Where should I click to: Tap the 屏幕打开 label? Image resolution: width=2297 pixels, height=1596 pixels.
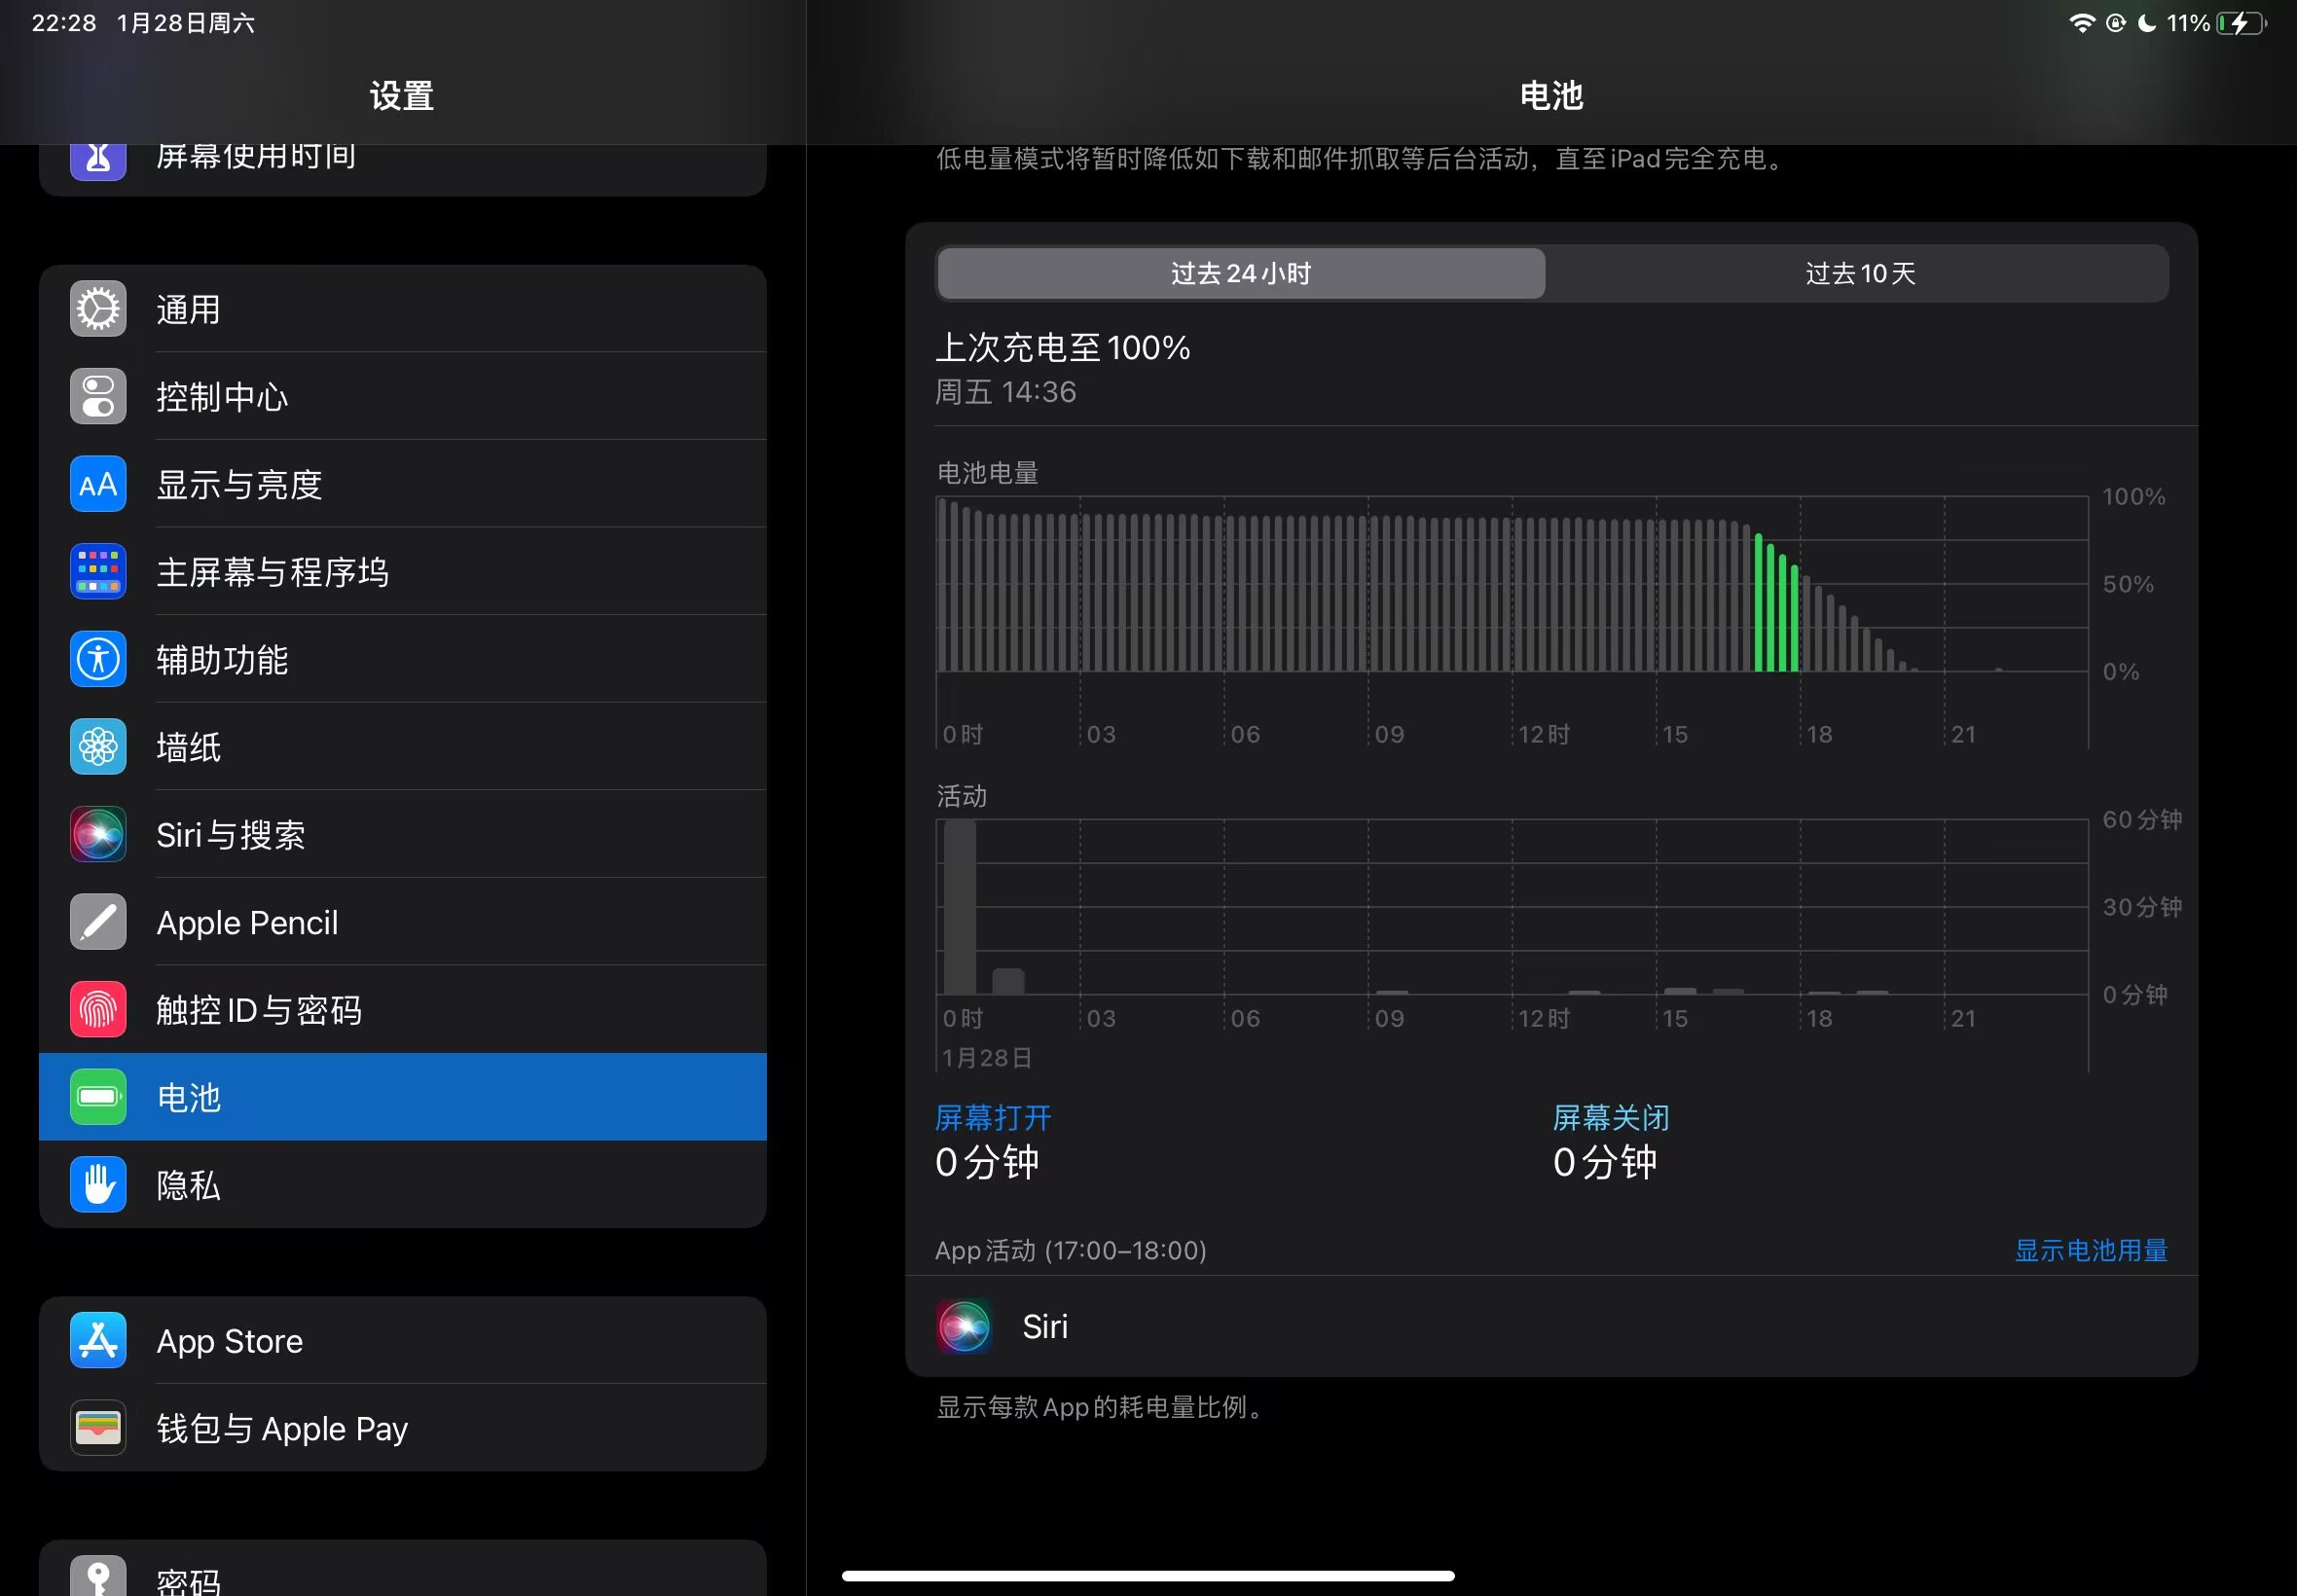tap(992, 1118)
